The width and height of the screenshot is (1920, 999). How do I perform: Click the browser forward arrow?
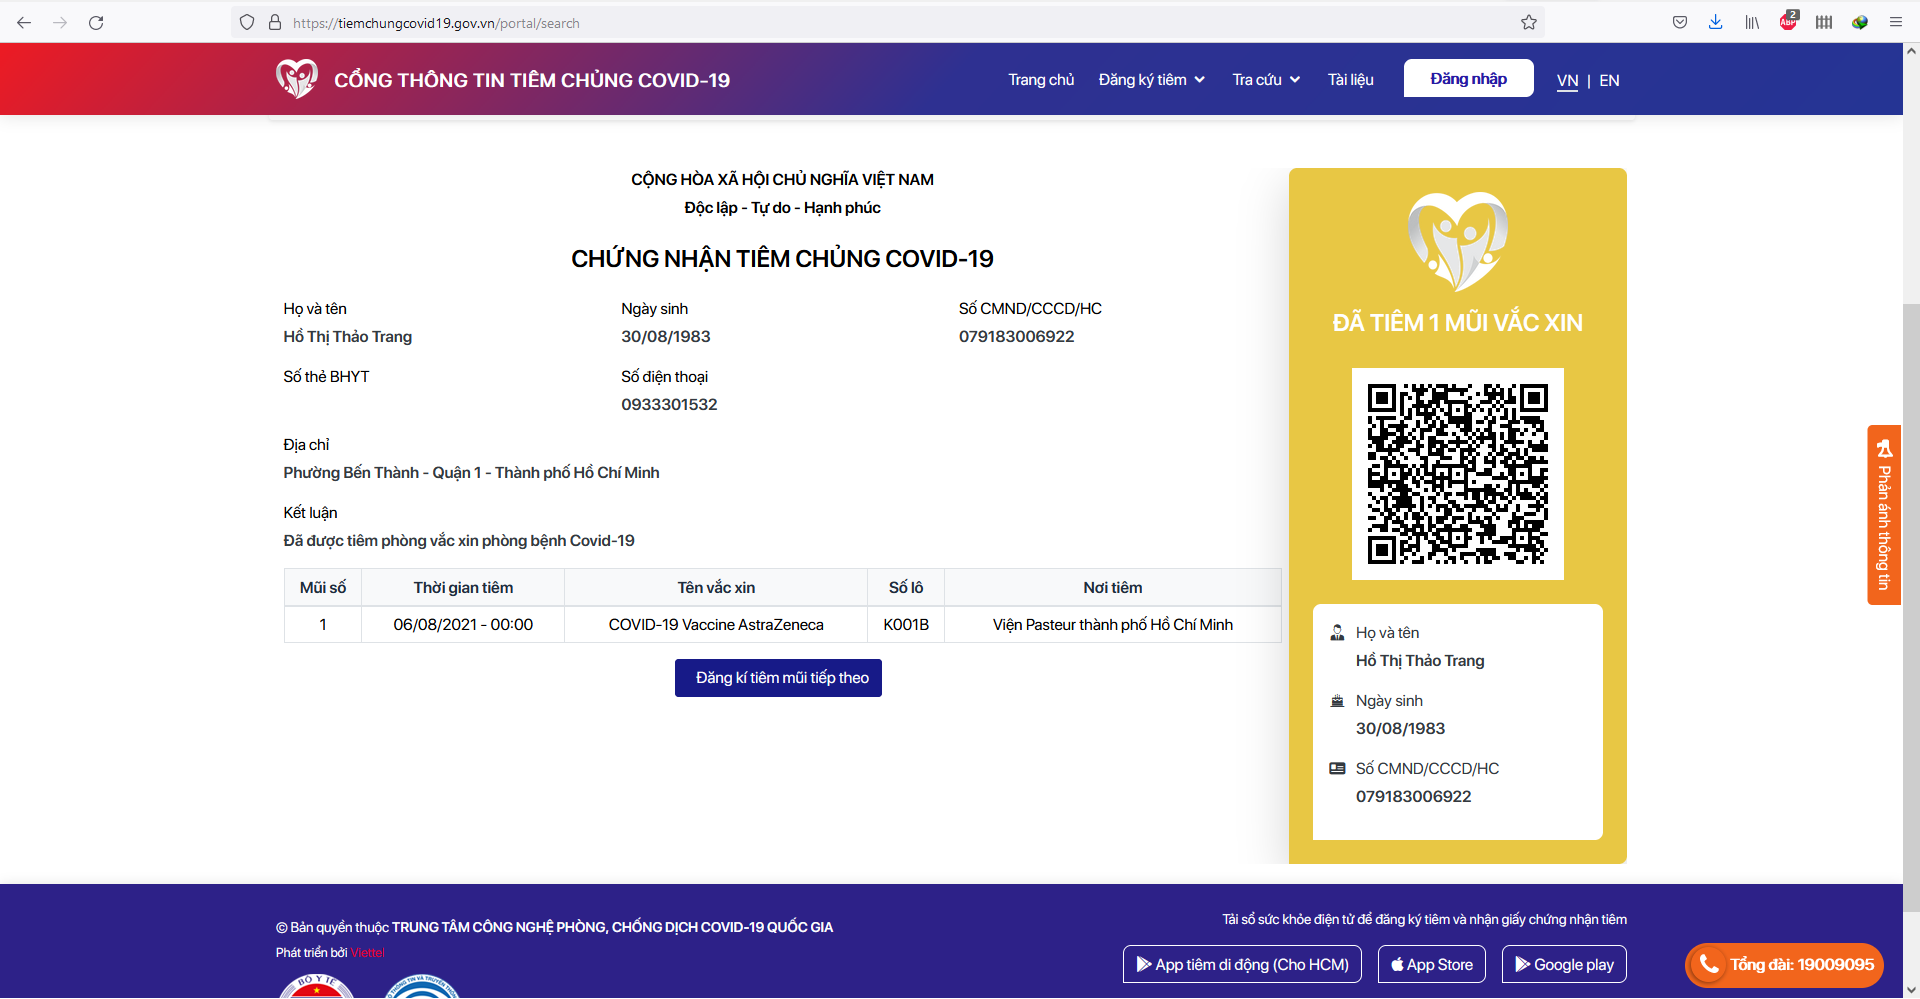click(x=60, y=22)
